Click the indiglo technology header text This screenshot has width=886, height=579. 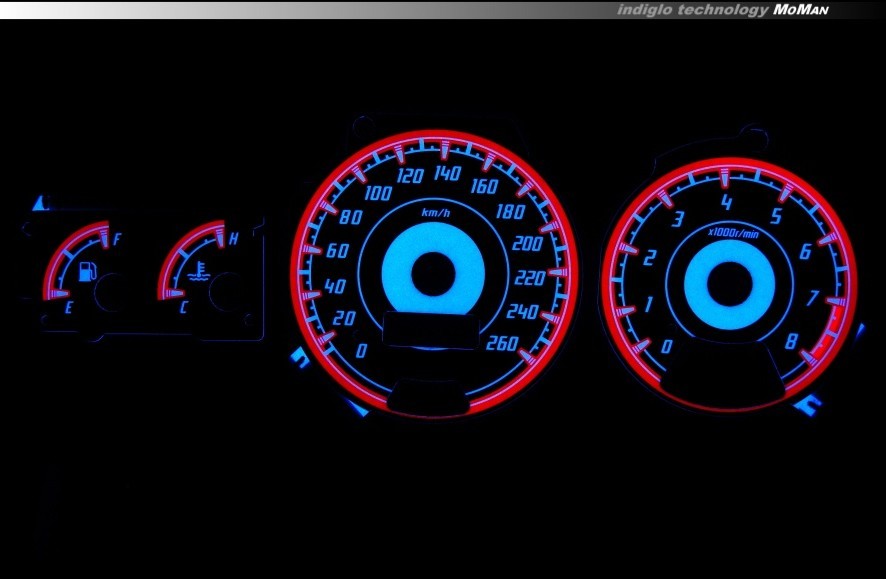coord(692,9)
